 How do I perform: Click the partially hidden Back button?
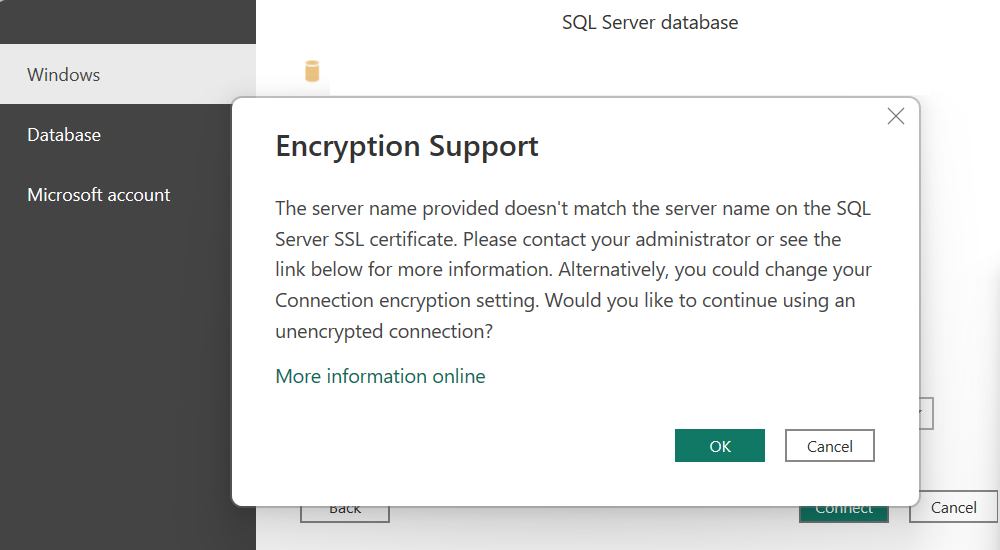[345, 512]
